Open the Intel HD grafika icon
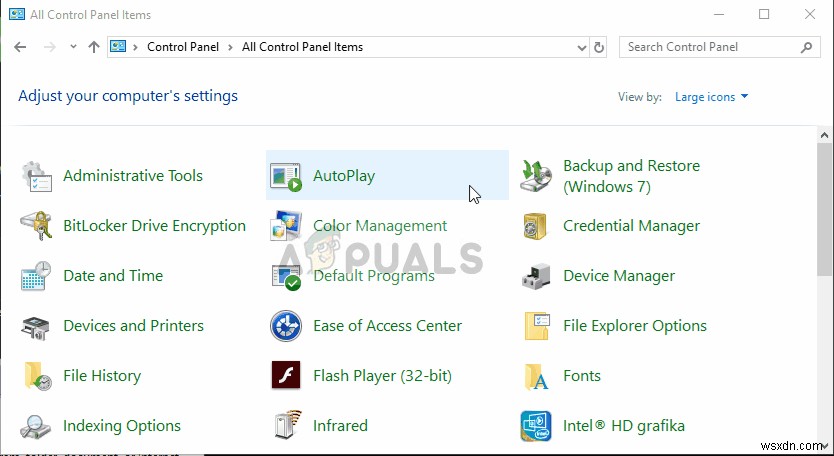This screenshot has height=456, width=834. click(x=537, y=426)
